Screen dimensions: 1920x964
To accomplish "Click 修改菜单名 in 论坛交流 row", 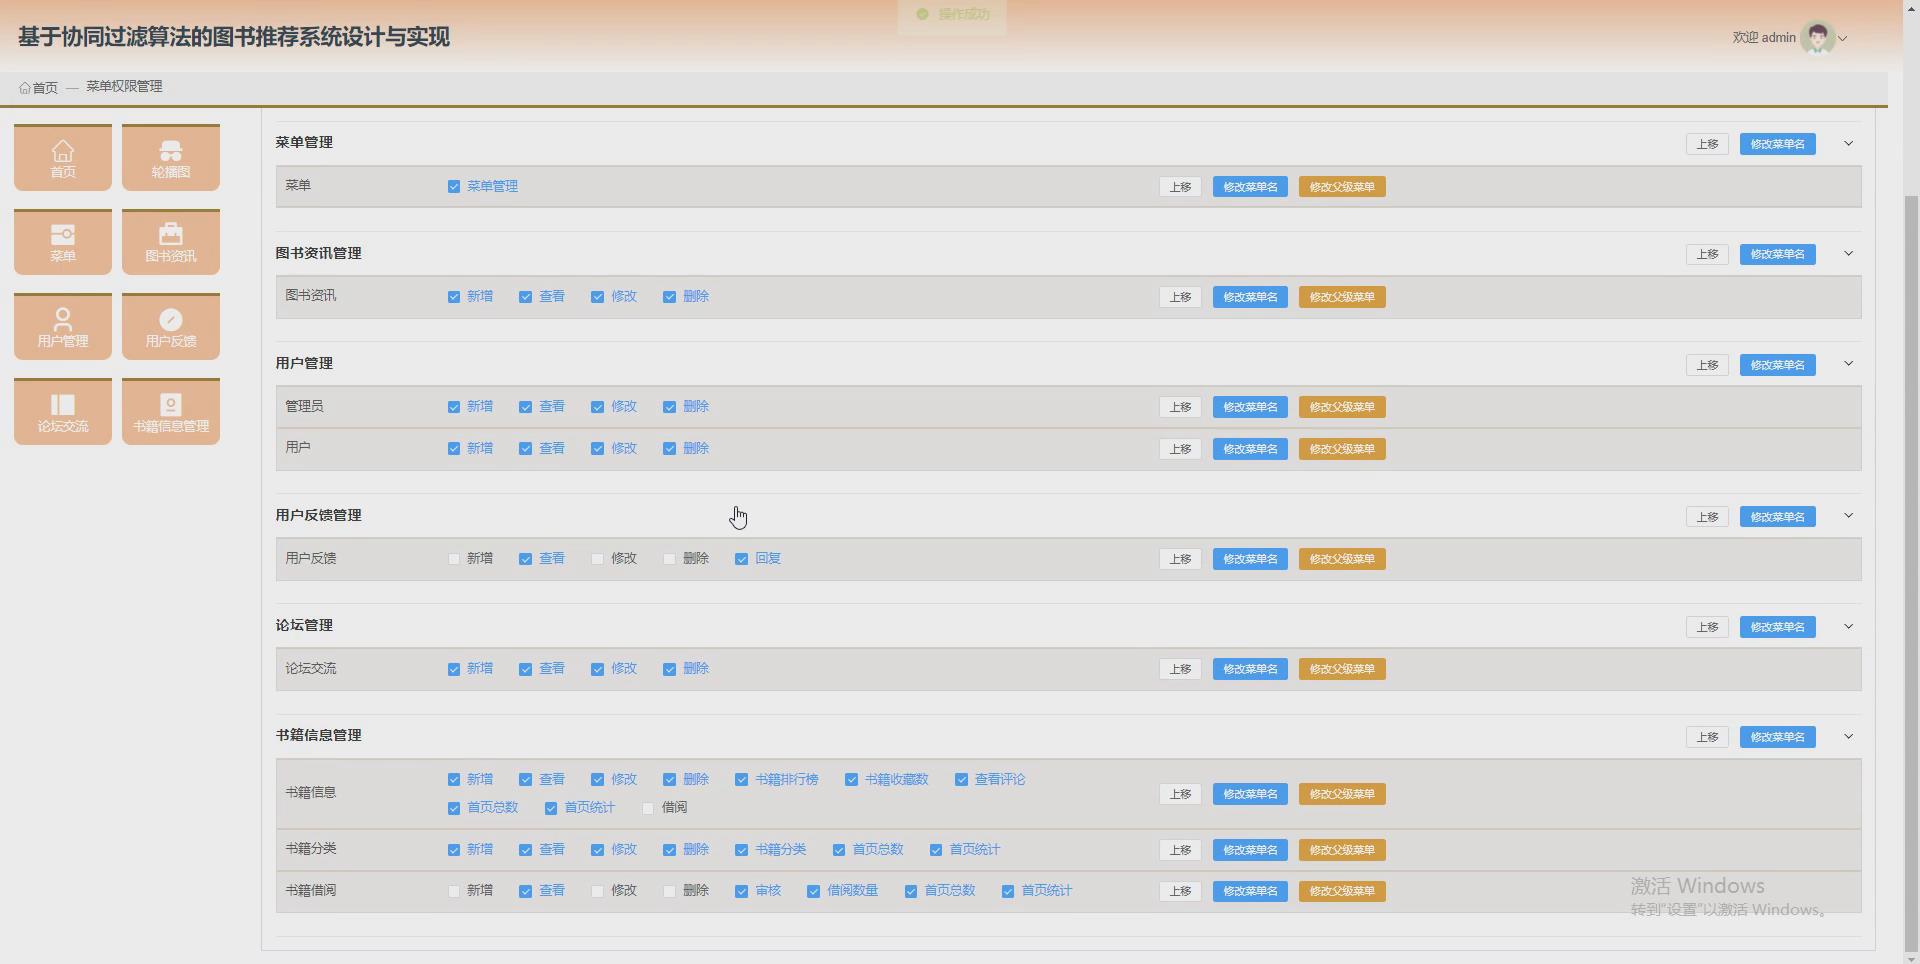I will tap(1250, 669).
